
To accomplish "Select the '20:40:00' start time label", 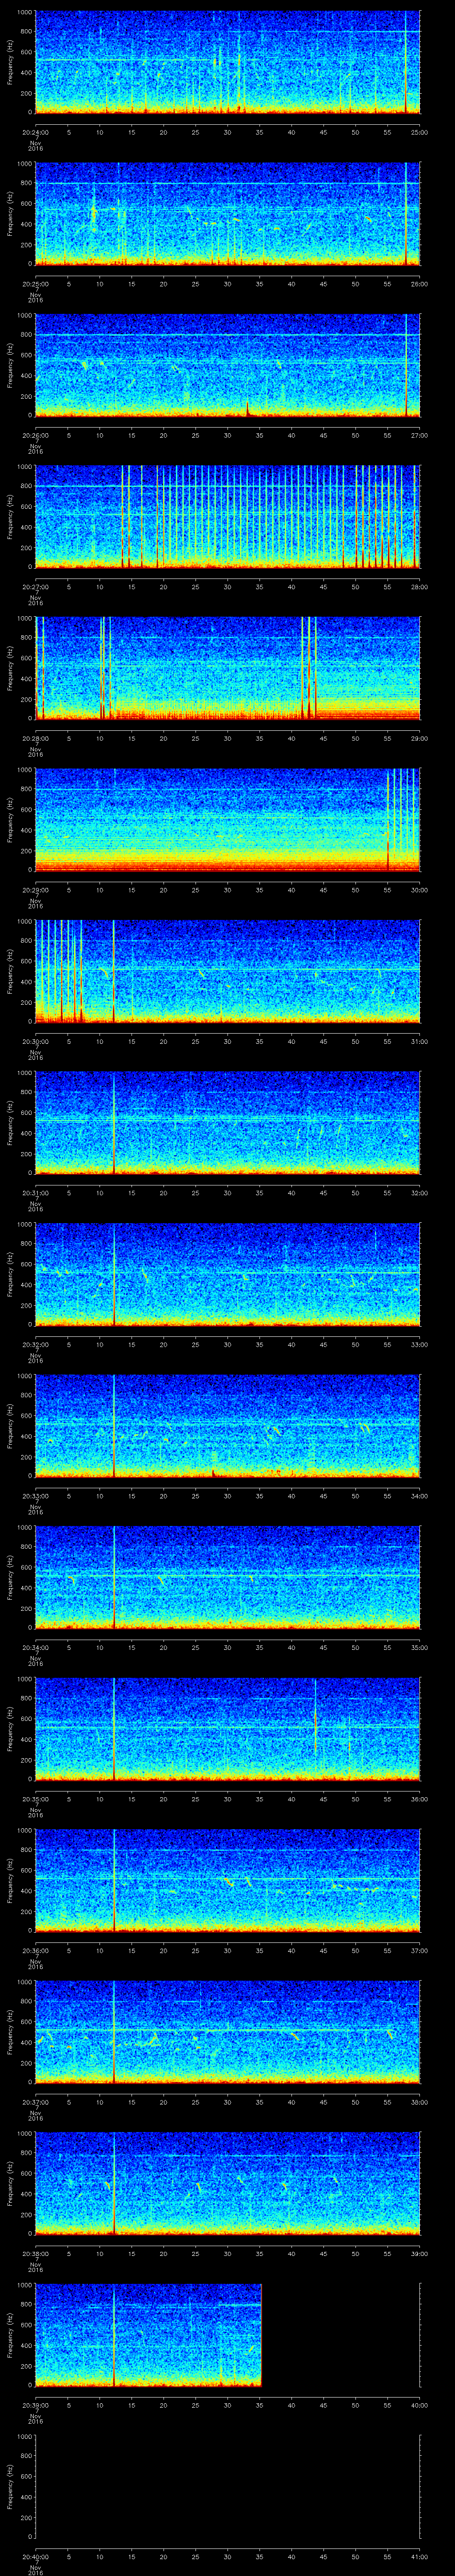I will 35,2556.
